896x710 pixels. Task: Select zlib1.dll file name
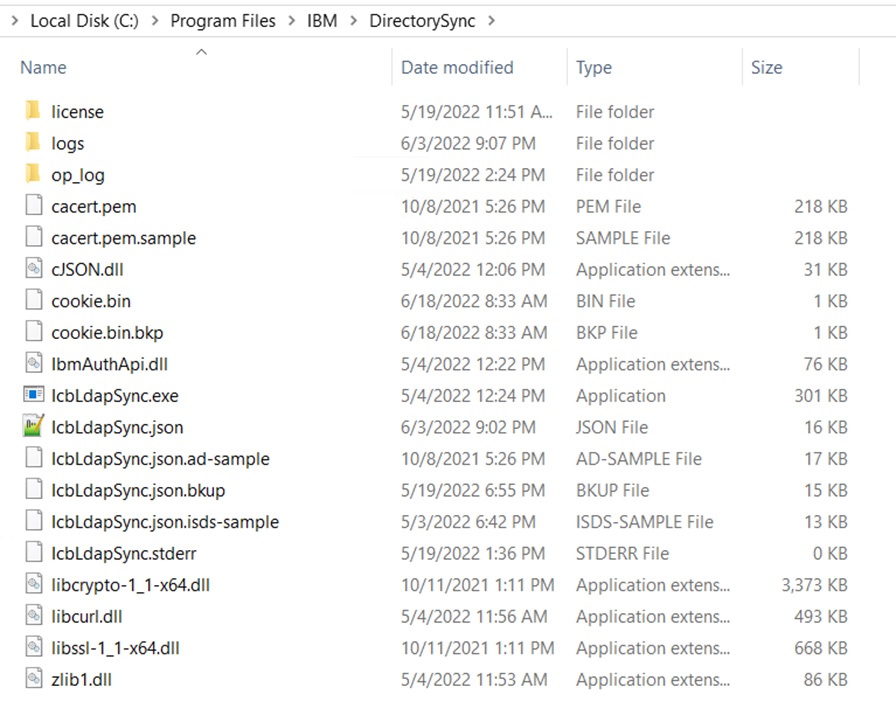tap(82, 680)
